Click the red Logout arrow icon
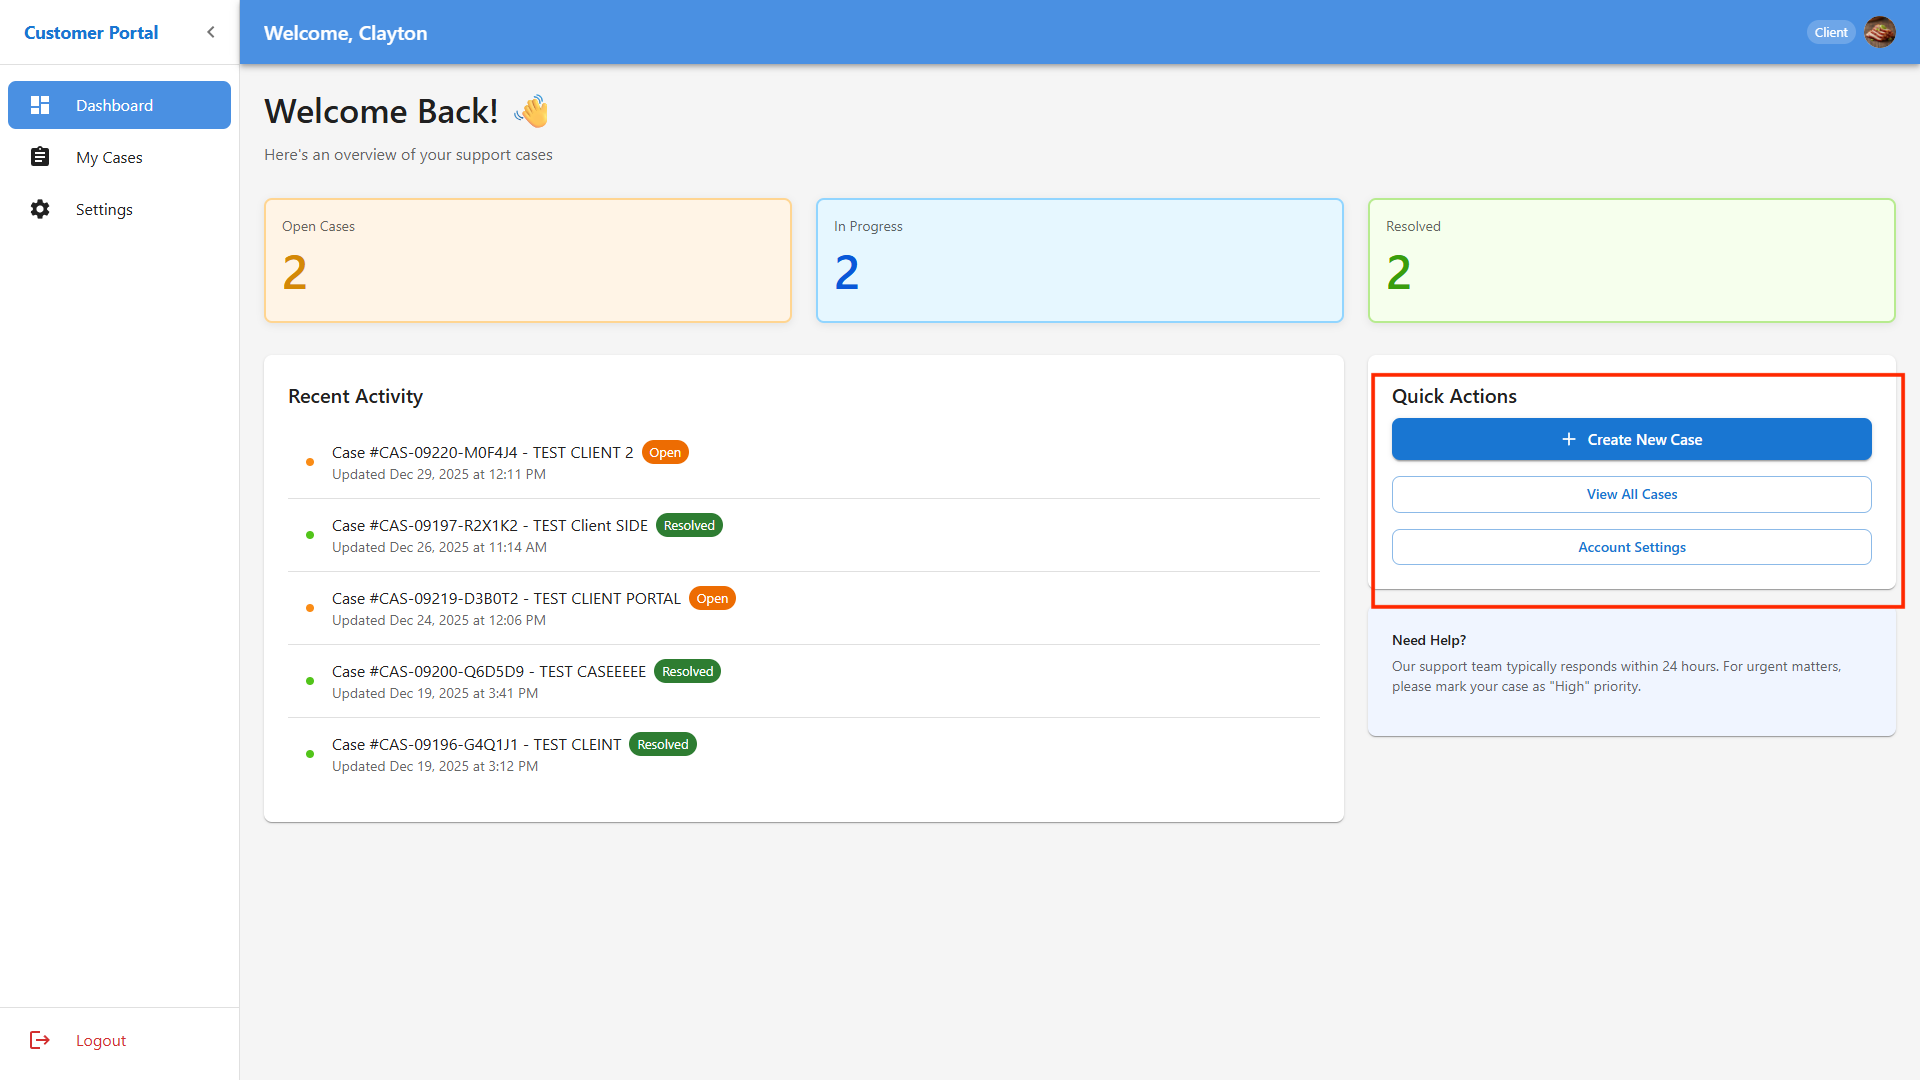Screen dimensions: 1920x1080 [x=40, y=1040]
